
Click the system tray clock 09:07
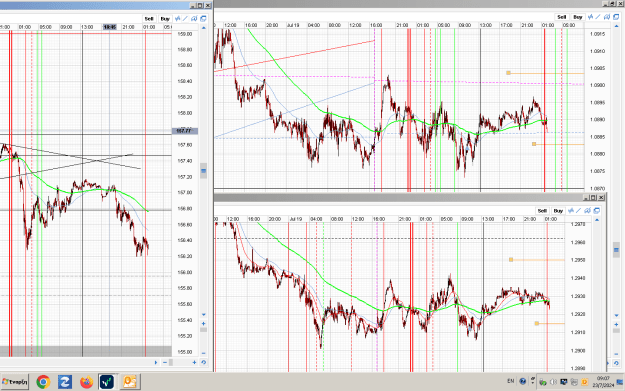603,378
